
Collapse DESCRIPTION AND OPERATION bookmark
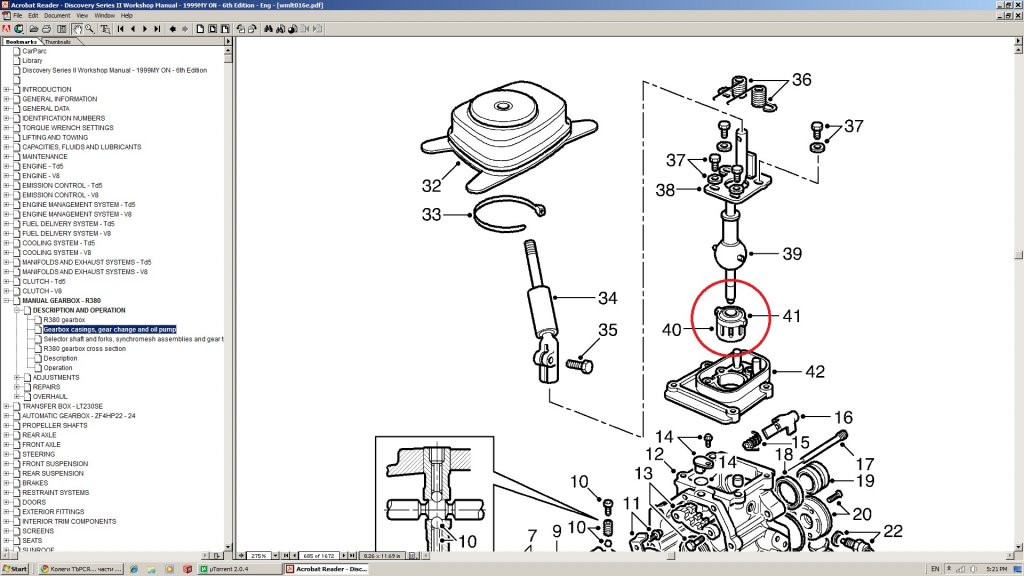(17, 310)
